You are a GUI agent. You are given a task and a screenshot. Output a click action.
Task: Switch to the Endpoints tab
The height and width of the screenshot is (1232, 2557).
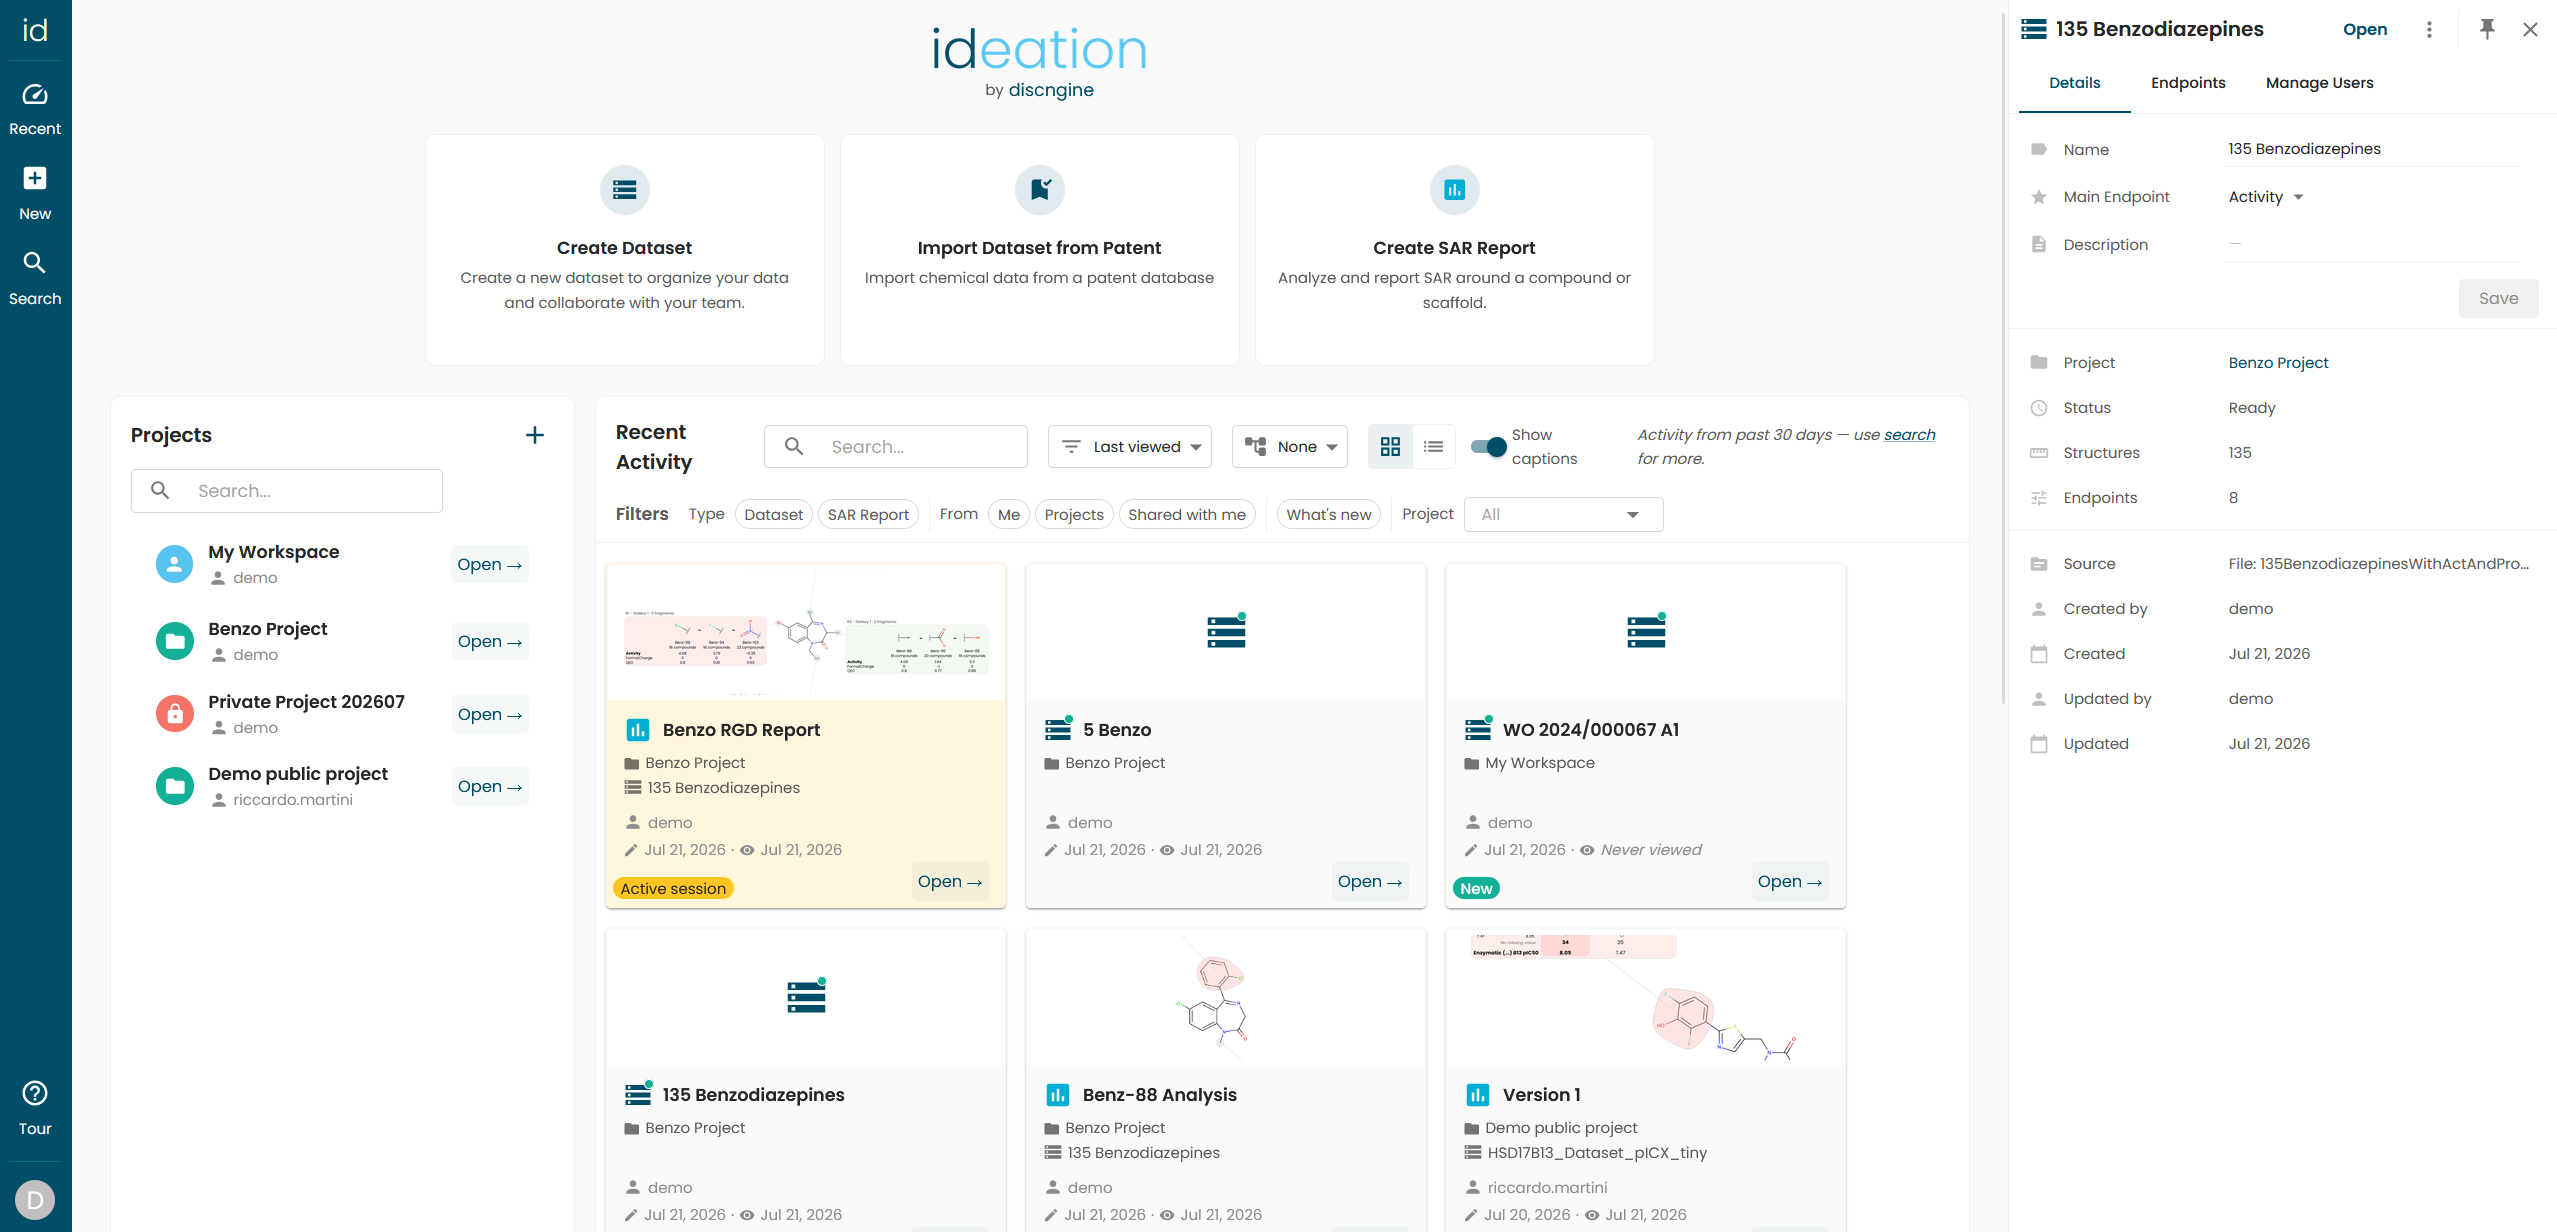[2188, 83]
